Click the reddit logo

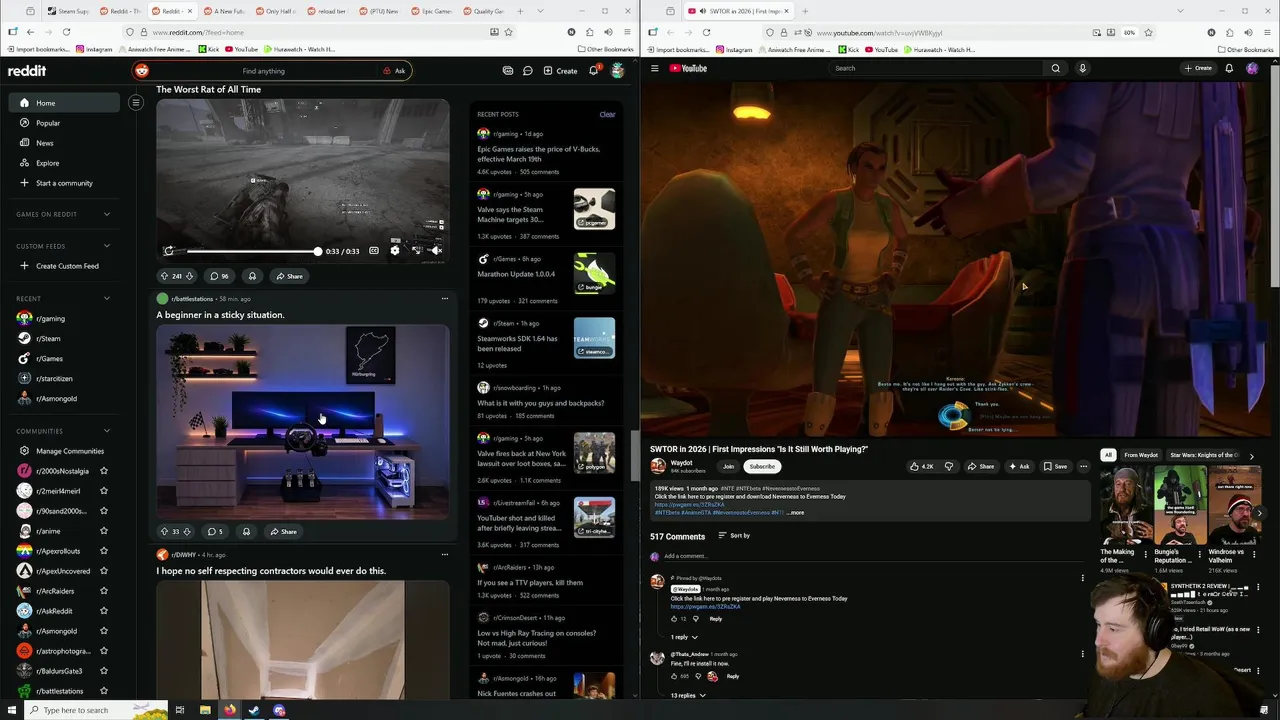(27, 71)
